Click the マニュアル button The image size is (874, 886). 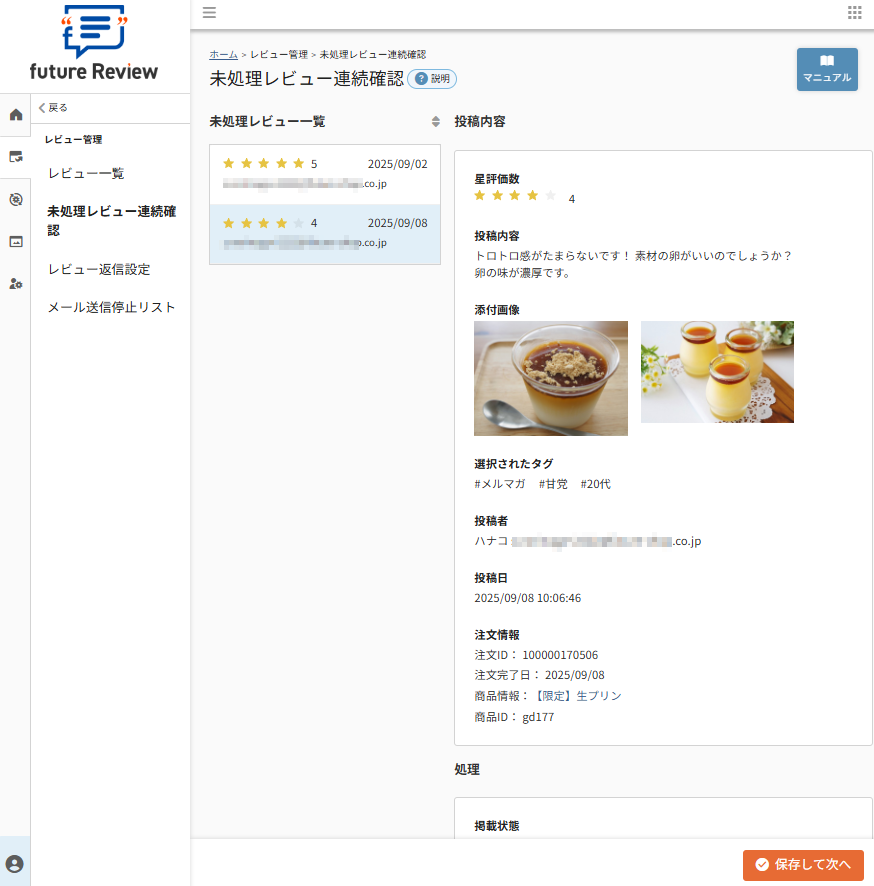coord(826,69)
